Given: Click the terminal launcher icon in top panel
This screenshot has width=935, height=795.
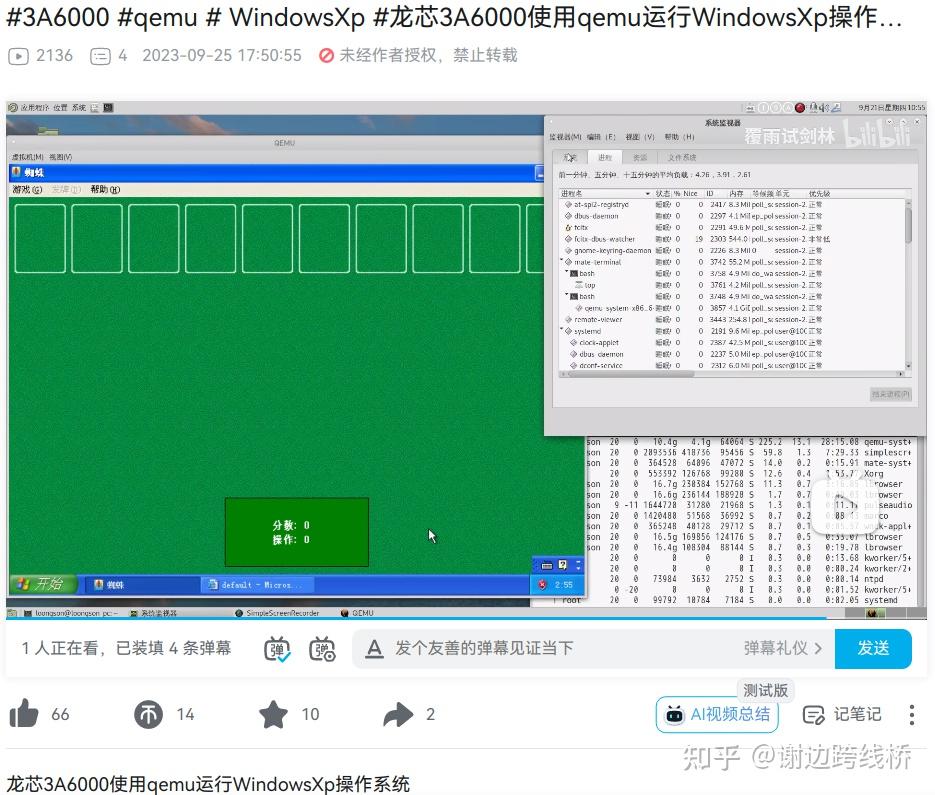Looking at the screenshot, I should pos(108,108).
